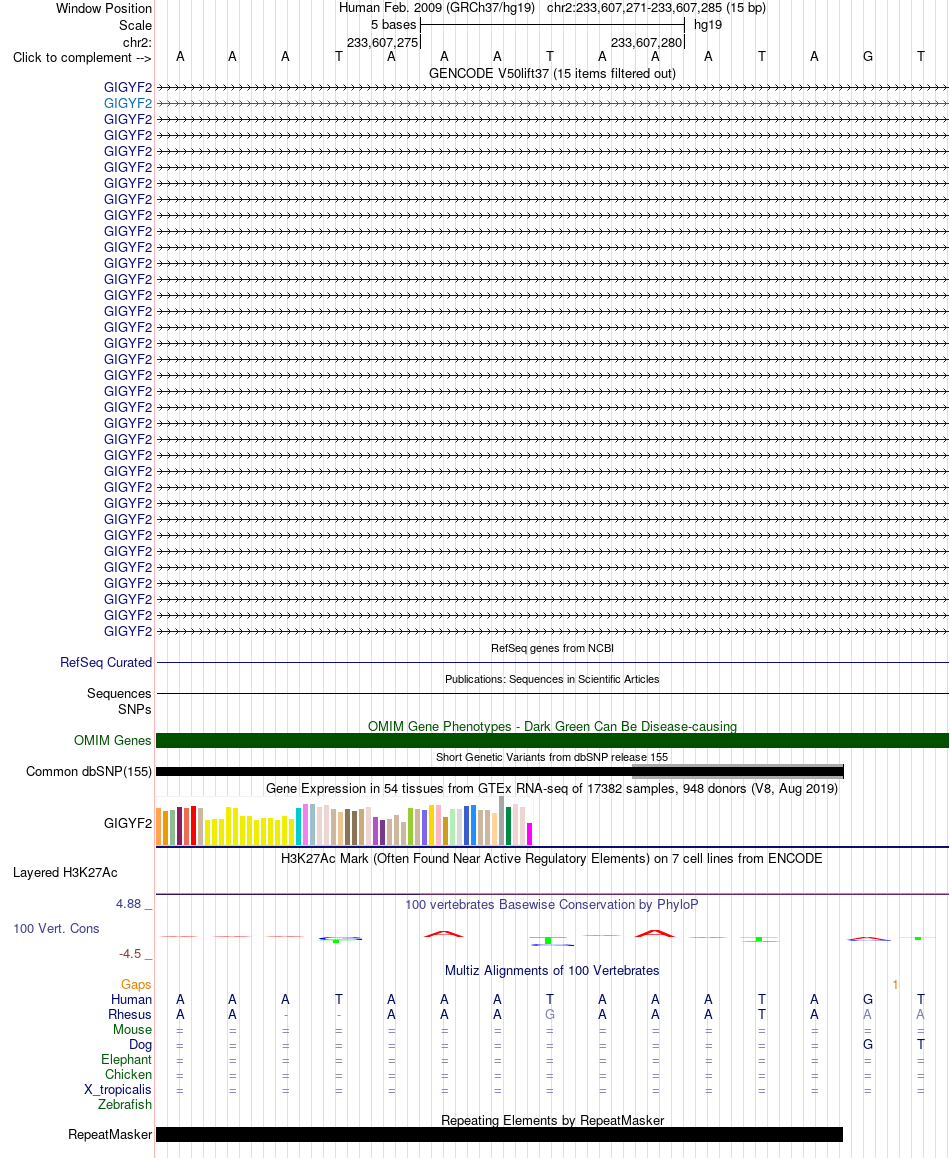The image size is (950, 1158).
Task: Click the Layered H3K27Ac label
Action: 65,872
